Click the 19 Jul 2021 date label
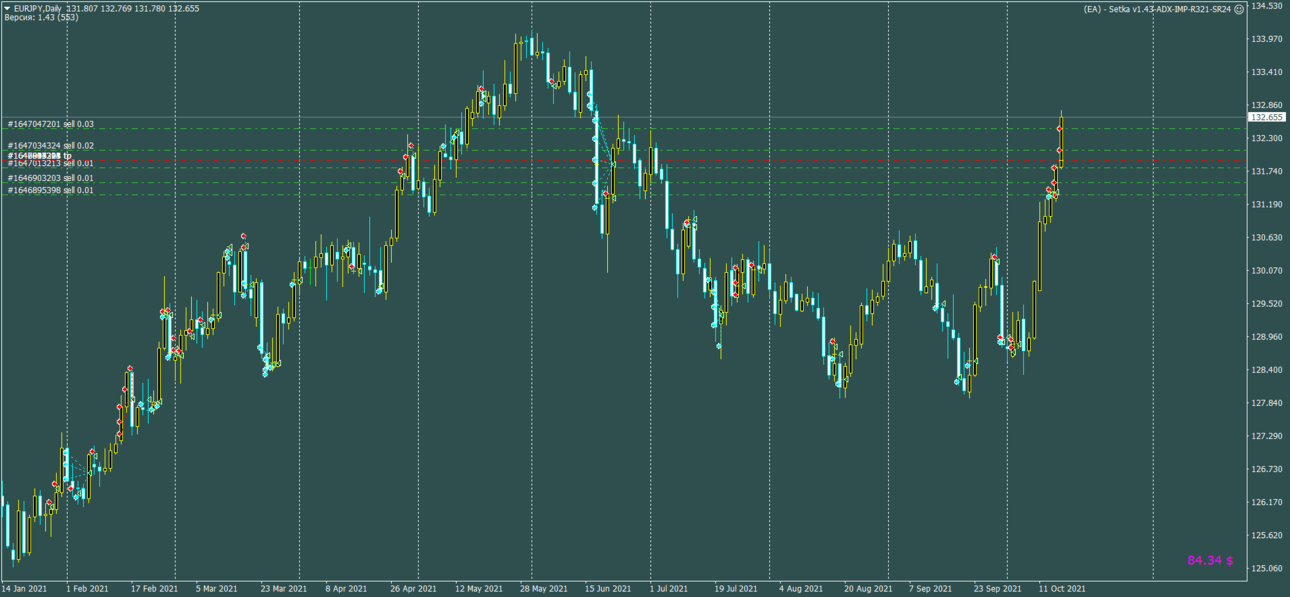 click(x=737, y=589)
